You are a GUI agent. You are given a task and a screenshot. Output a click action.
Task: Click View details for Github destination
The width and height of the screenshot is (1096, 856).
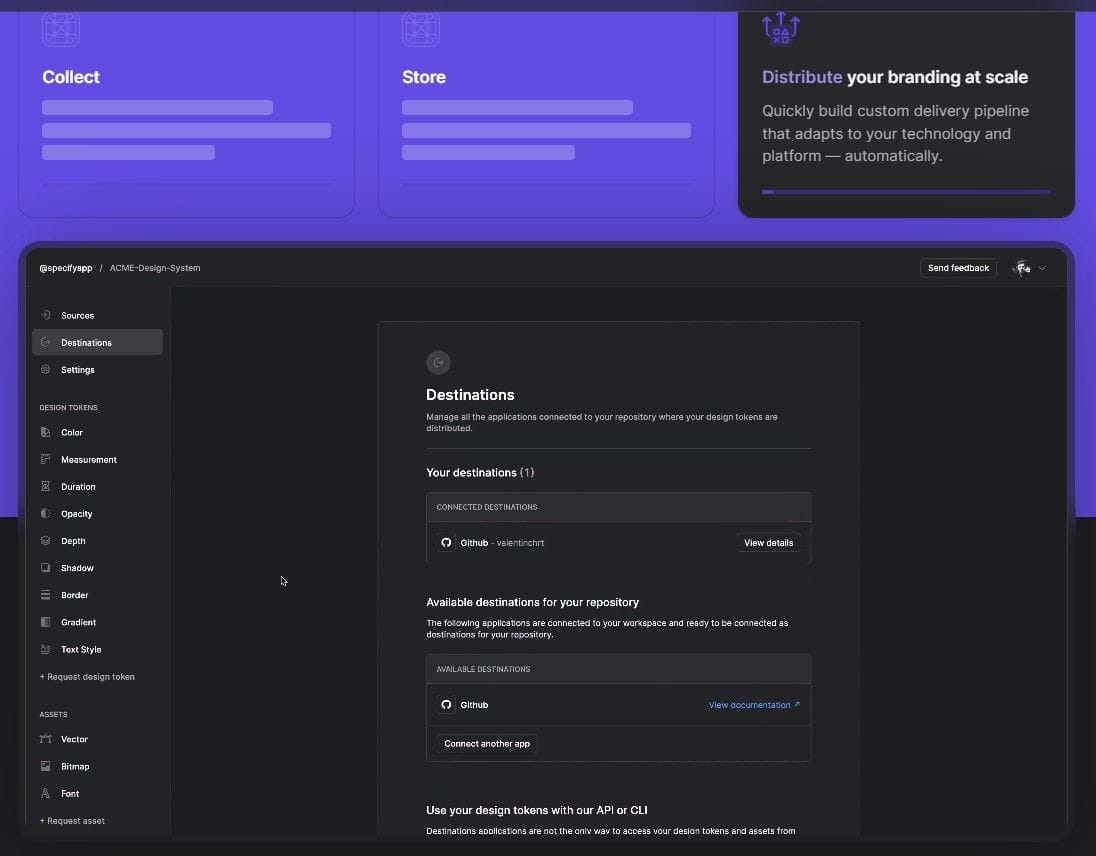(x=768, y=542)
